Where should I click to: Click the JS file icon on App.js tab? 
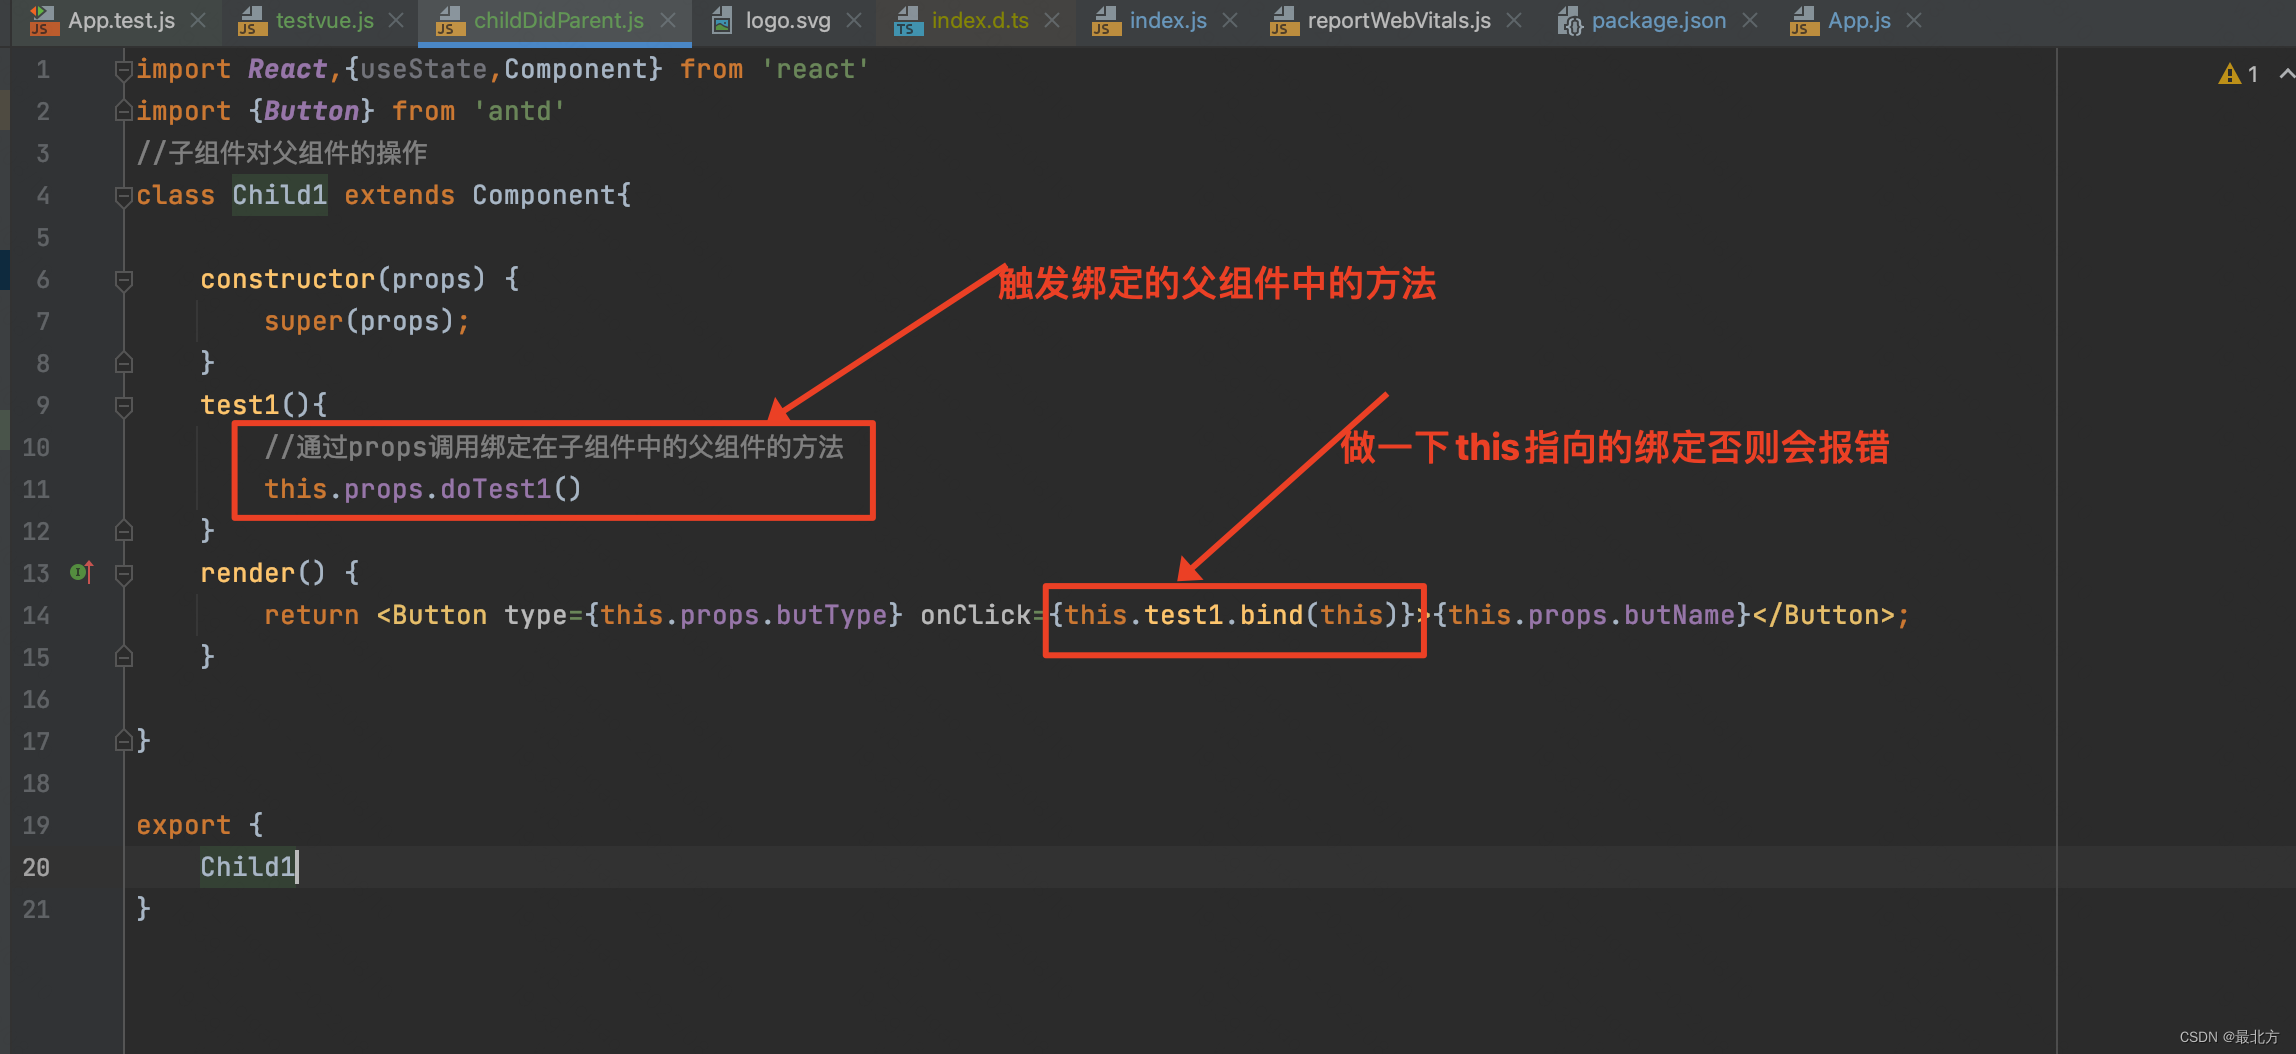[x=1804, y=20]
